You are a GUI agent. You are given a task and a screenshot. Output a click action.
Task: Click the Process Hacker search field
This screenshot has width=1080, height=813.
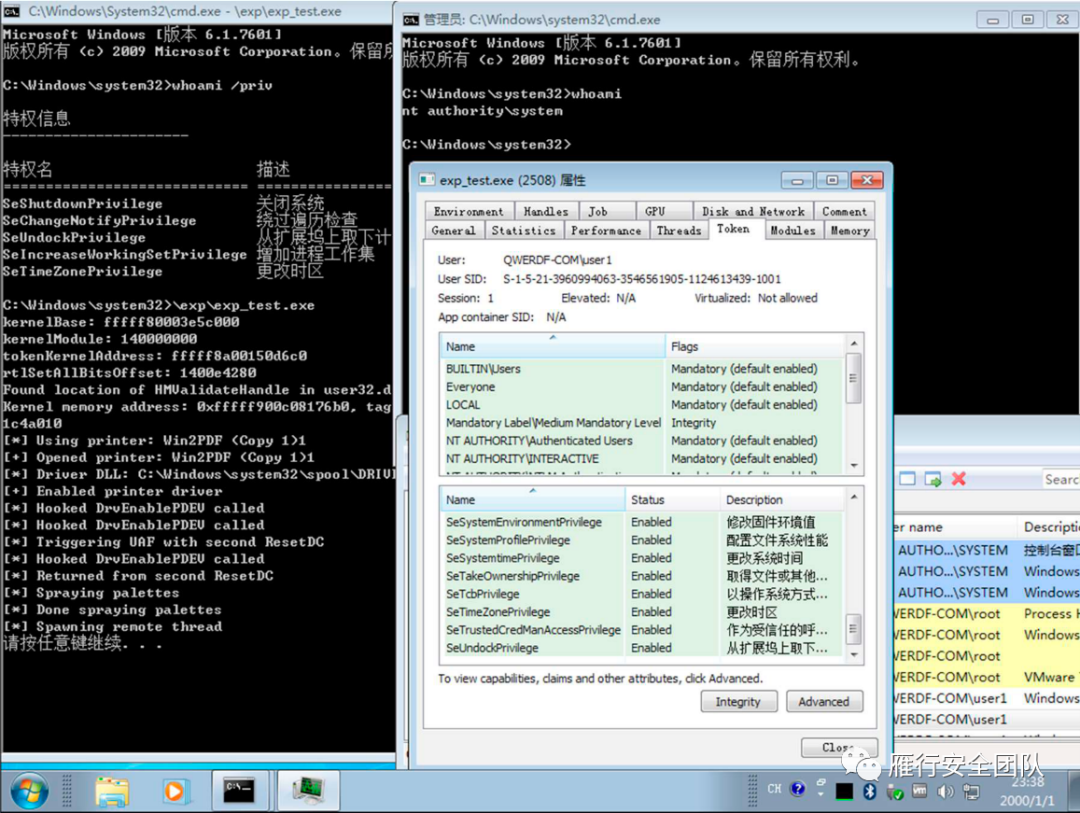[1061, 479]
